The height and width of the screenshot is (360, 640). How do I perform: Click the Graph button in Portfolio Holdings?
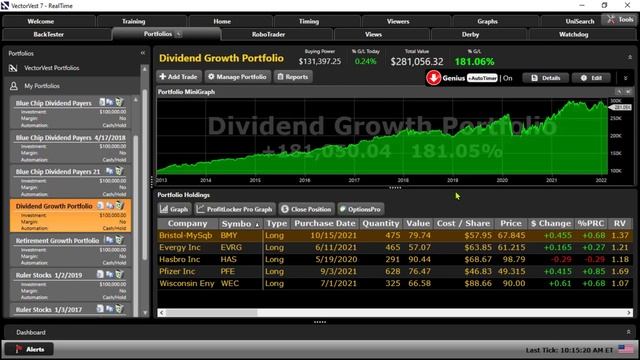174,209
